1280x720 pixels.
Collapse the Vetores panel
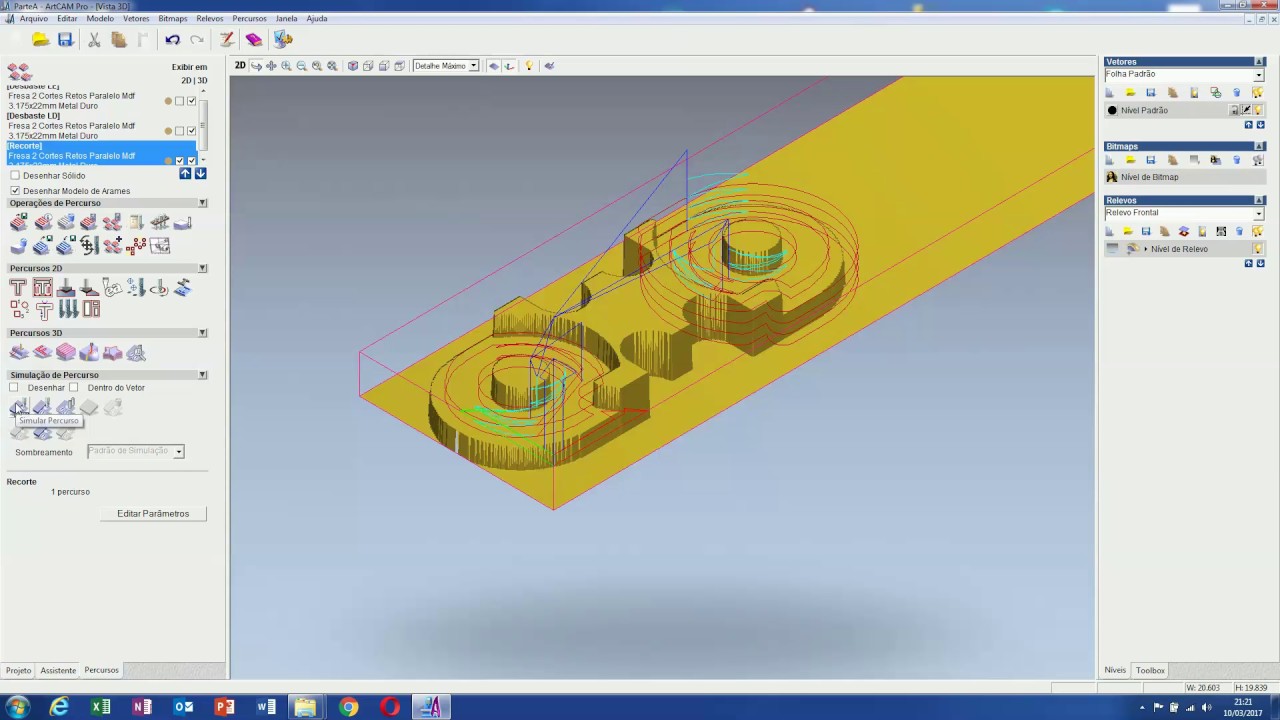click(x=1260, y=62)
